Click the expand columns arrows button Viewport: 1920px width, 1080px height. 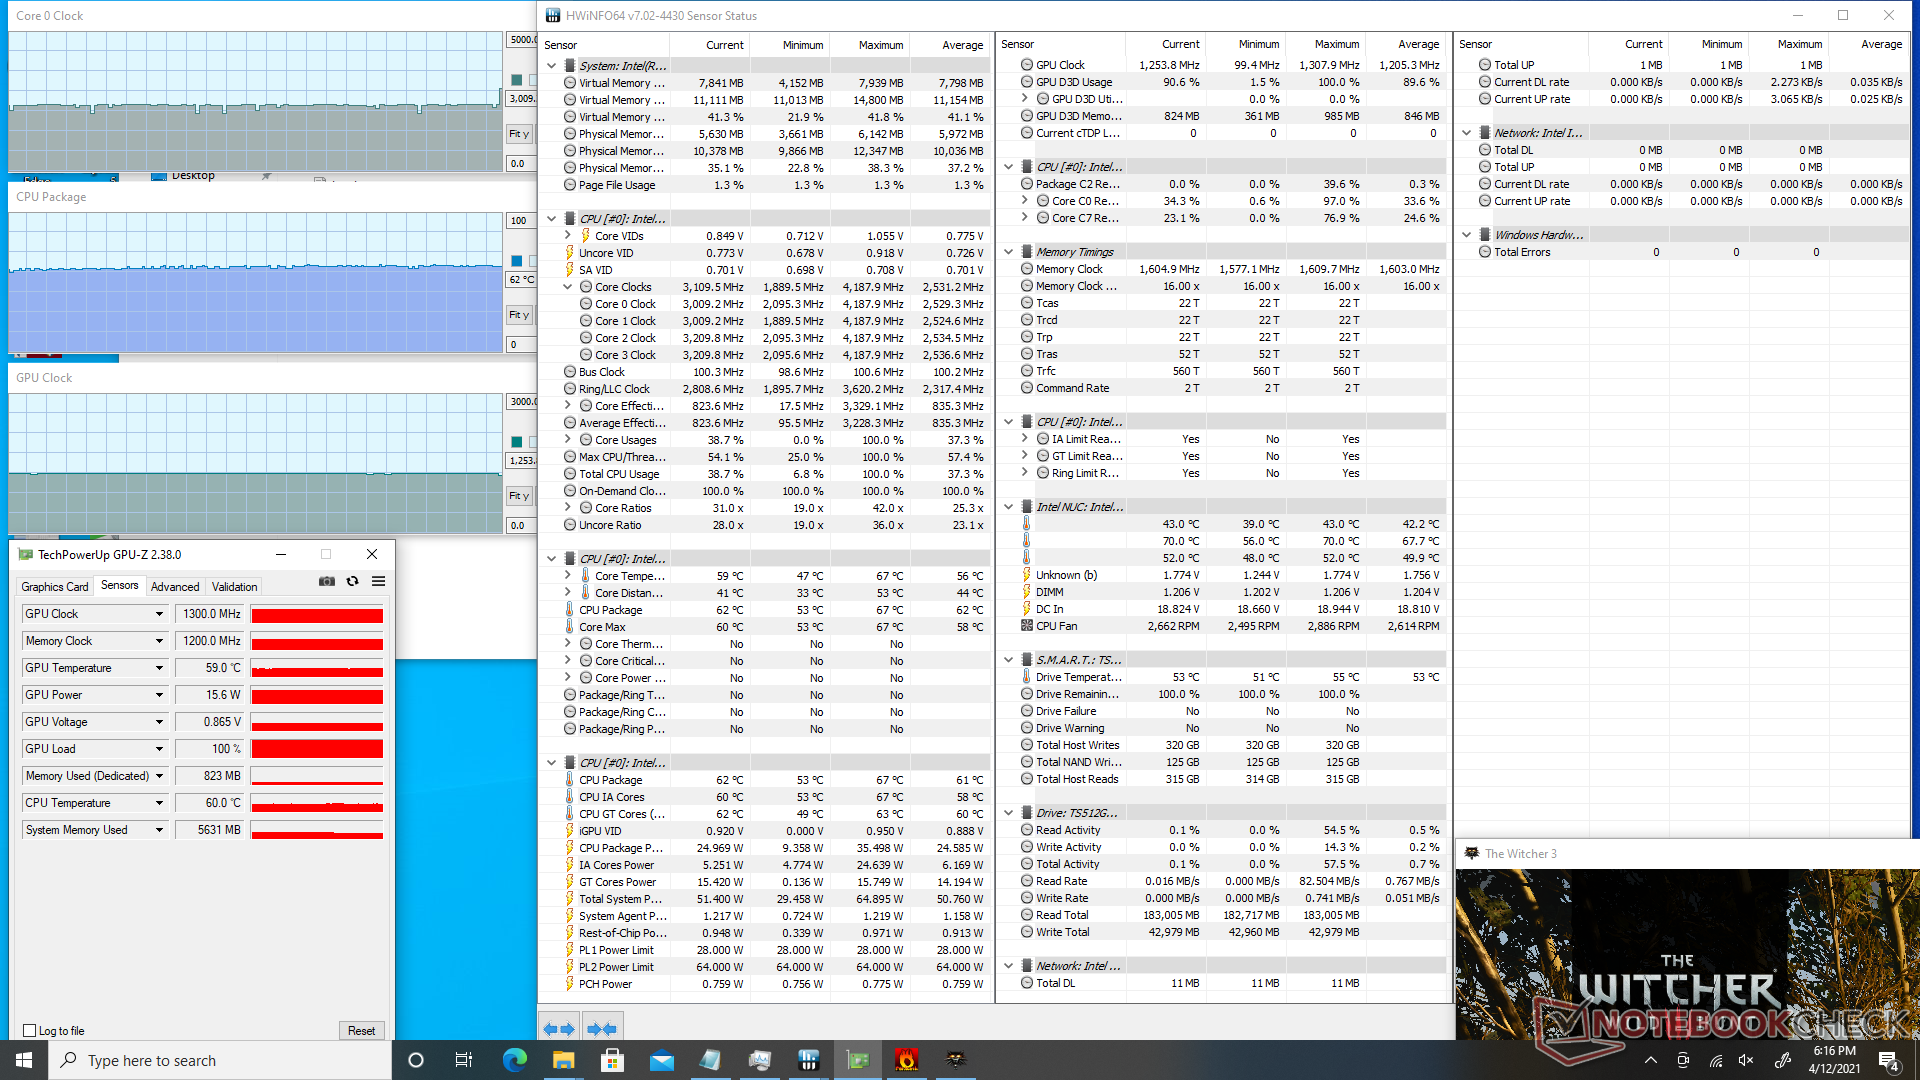[559, 1028]
